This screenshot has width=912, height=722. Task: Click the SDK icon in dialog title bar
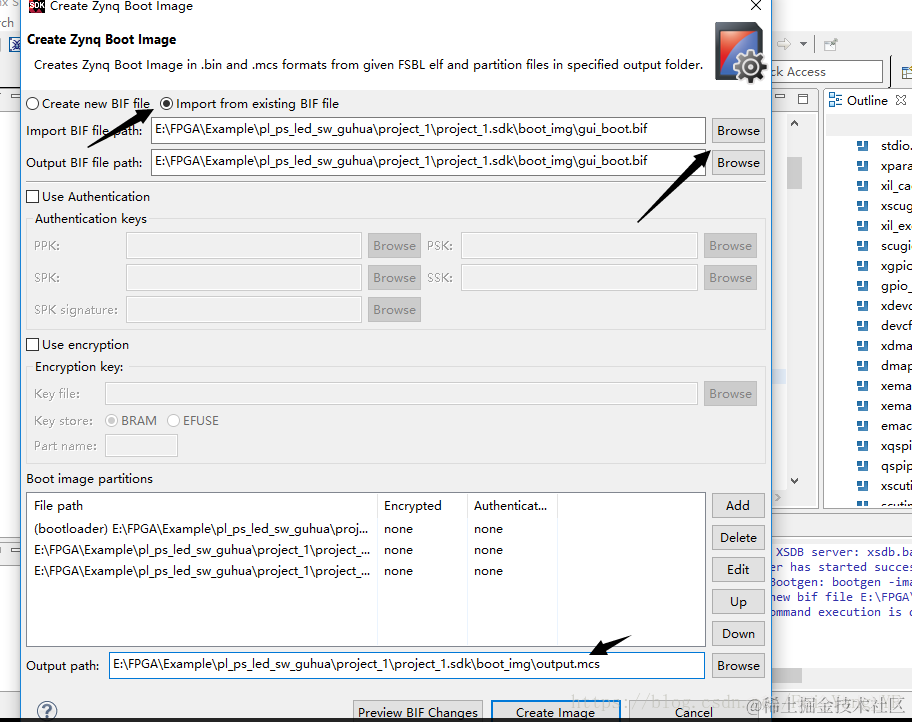pos(37,6)
